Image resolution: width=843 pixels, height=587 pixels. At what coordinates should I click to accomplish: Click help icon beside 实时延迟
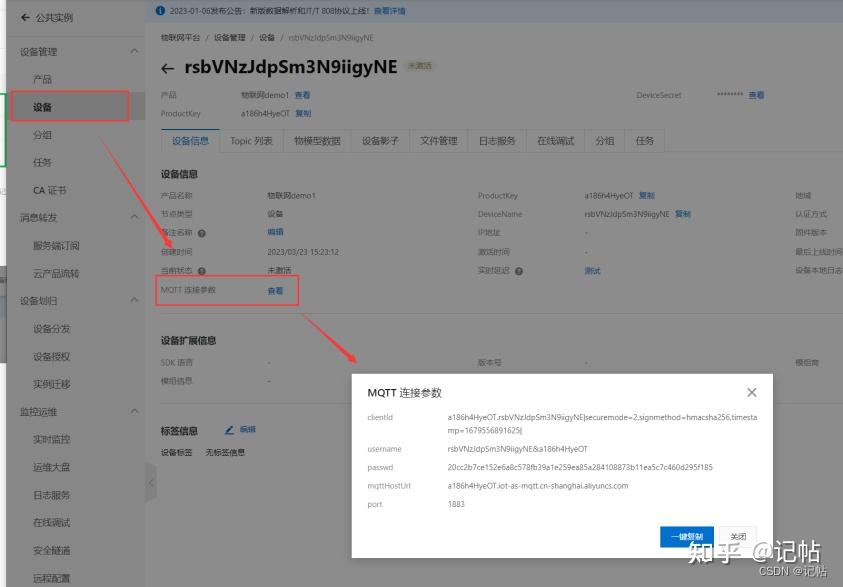click(x=519, y=271)
